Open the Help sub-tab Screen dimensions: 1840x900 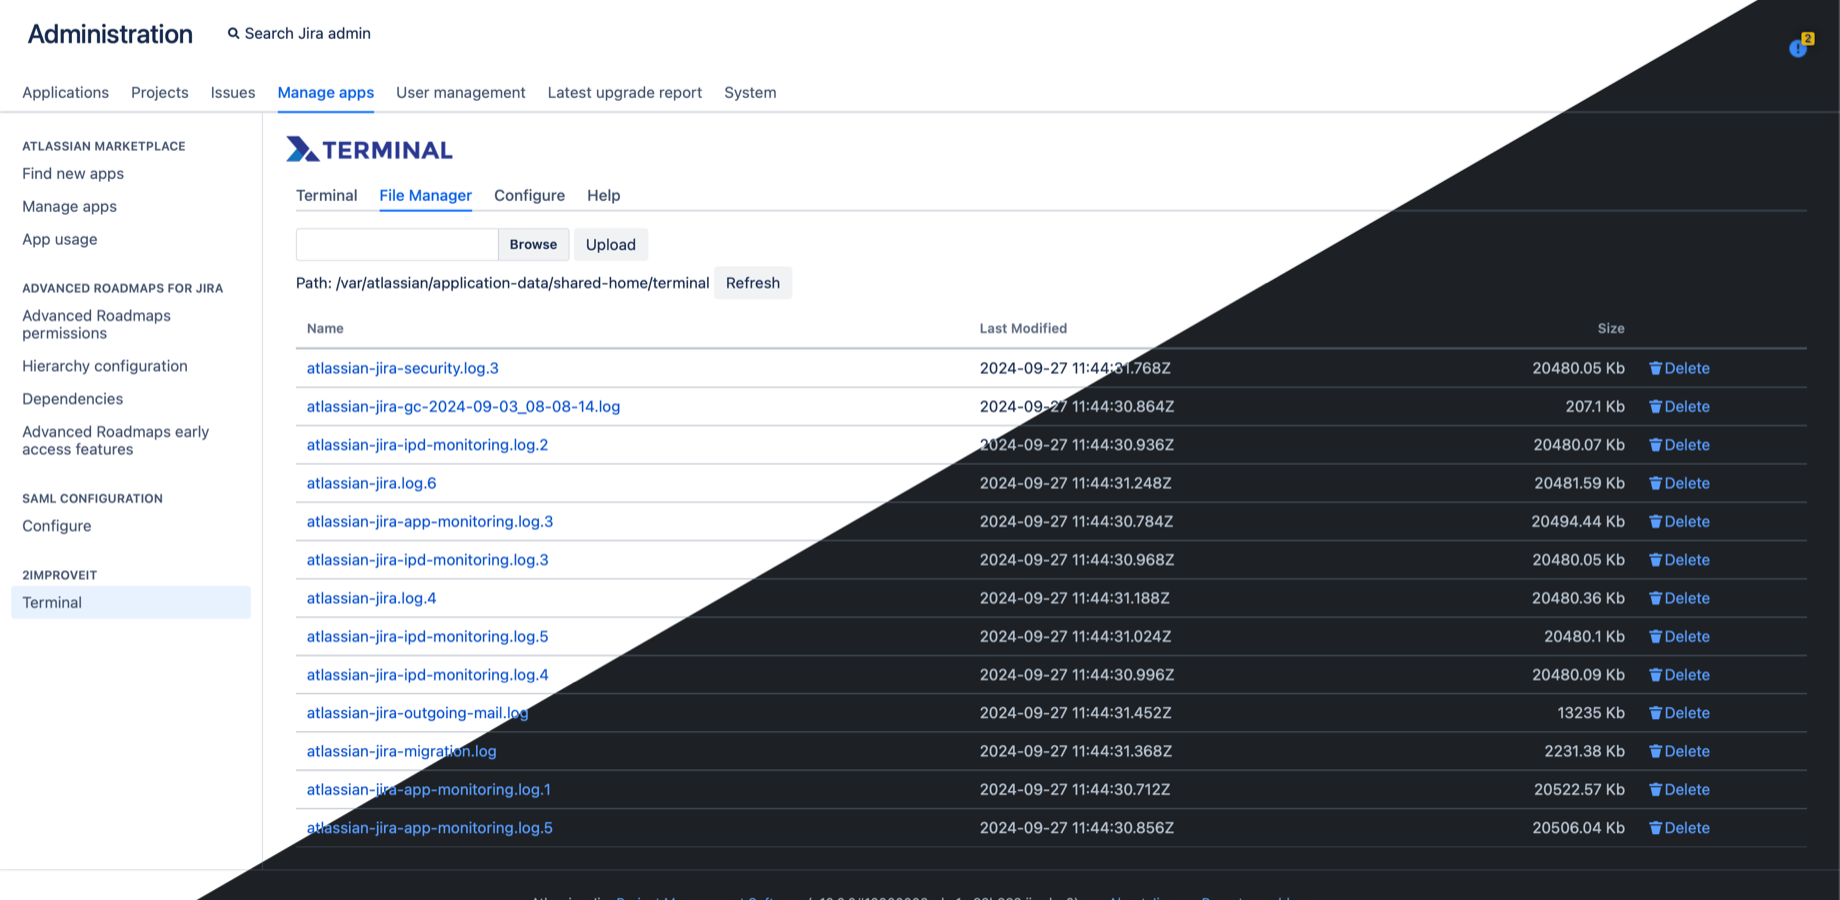click(x=603, y=195)
